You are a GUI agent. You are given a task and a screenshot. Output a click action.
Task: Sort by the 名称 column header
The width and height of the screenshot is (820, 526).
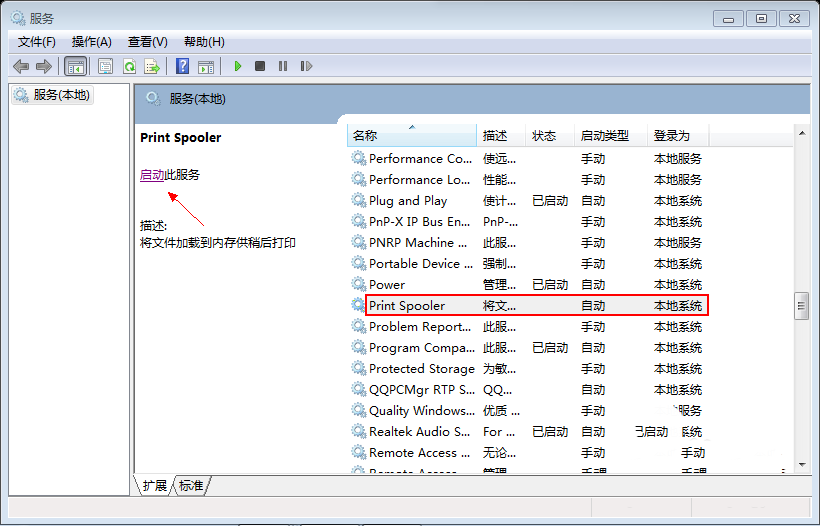click(412, 135)
